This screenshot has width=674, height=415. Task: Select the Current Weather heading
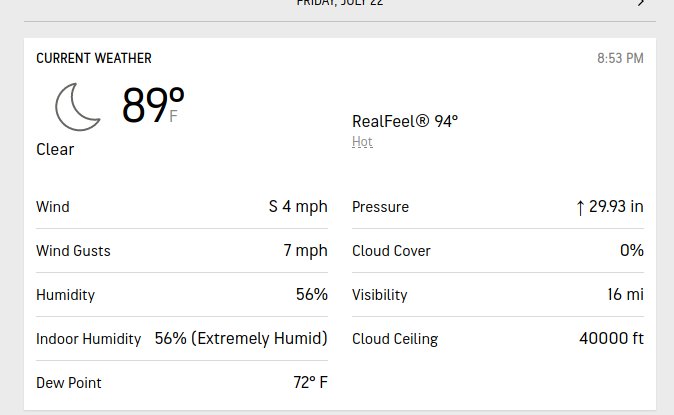(x=94, y=58)
